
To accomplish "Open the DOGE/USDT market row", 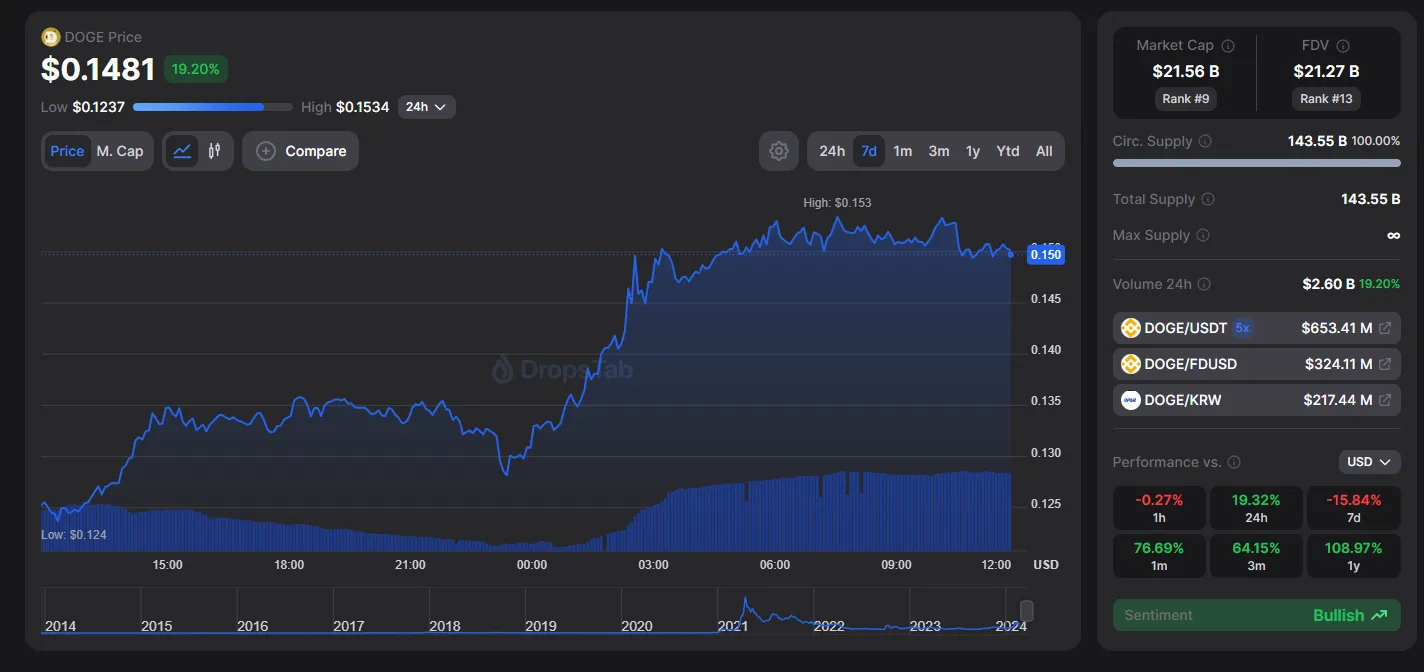I will [1257, 328].
